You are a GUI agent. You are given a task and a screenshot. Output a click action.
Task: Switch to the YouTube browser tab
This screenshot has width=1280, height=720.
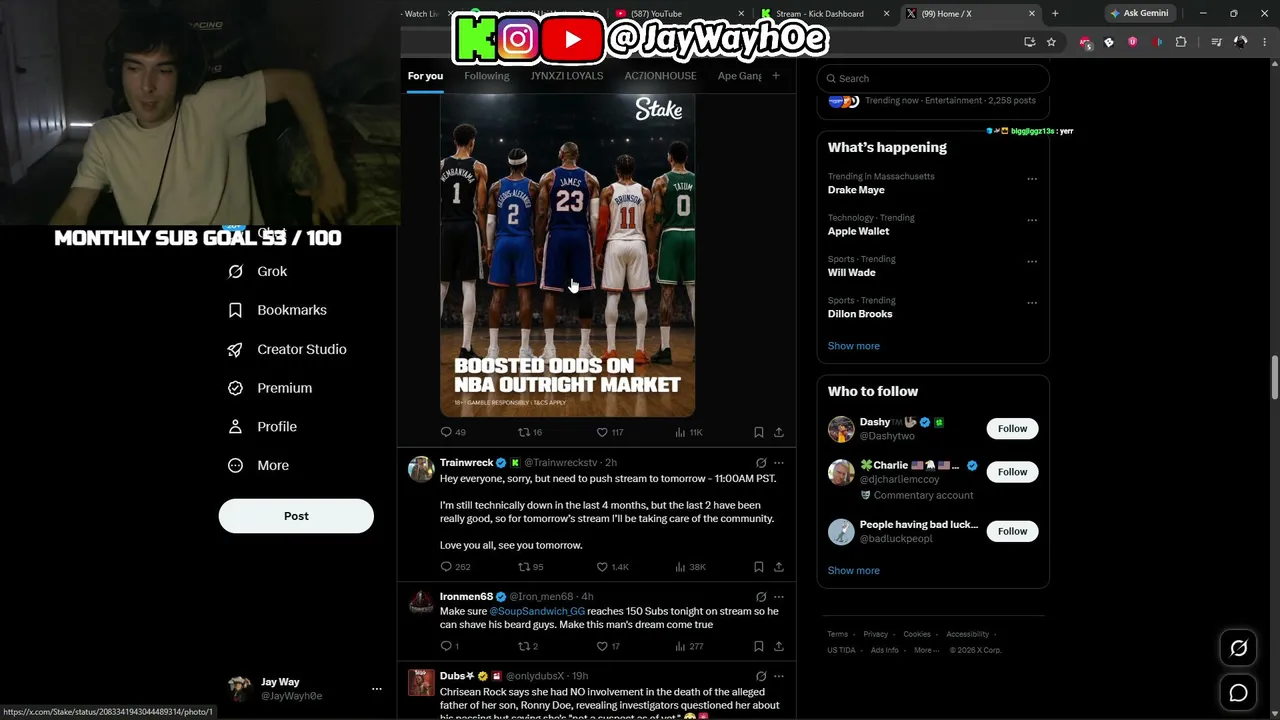pyautogui.click(x=679, y=13)
